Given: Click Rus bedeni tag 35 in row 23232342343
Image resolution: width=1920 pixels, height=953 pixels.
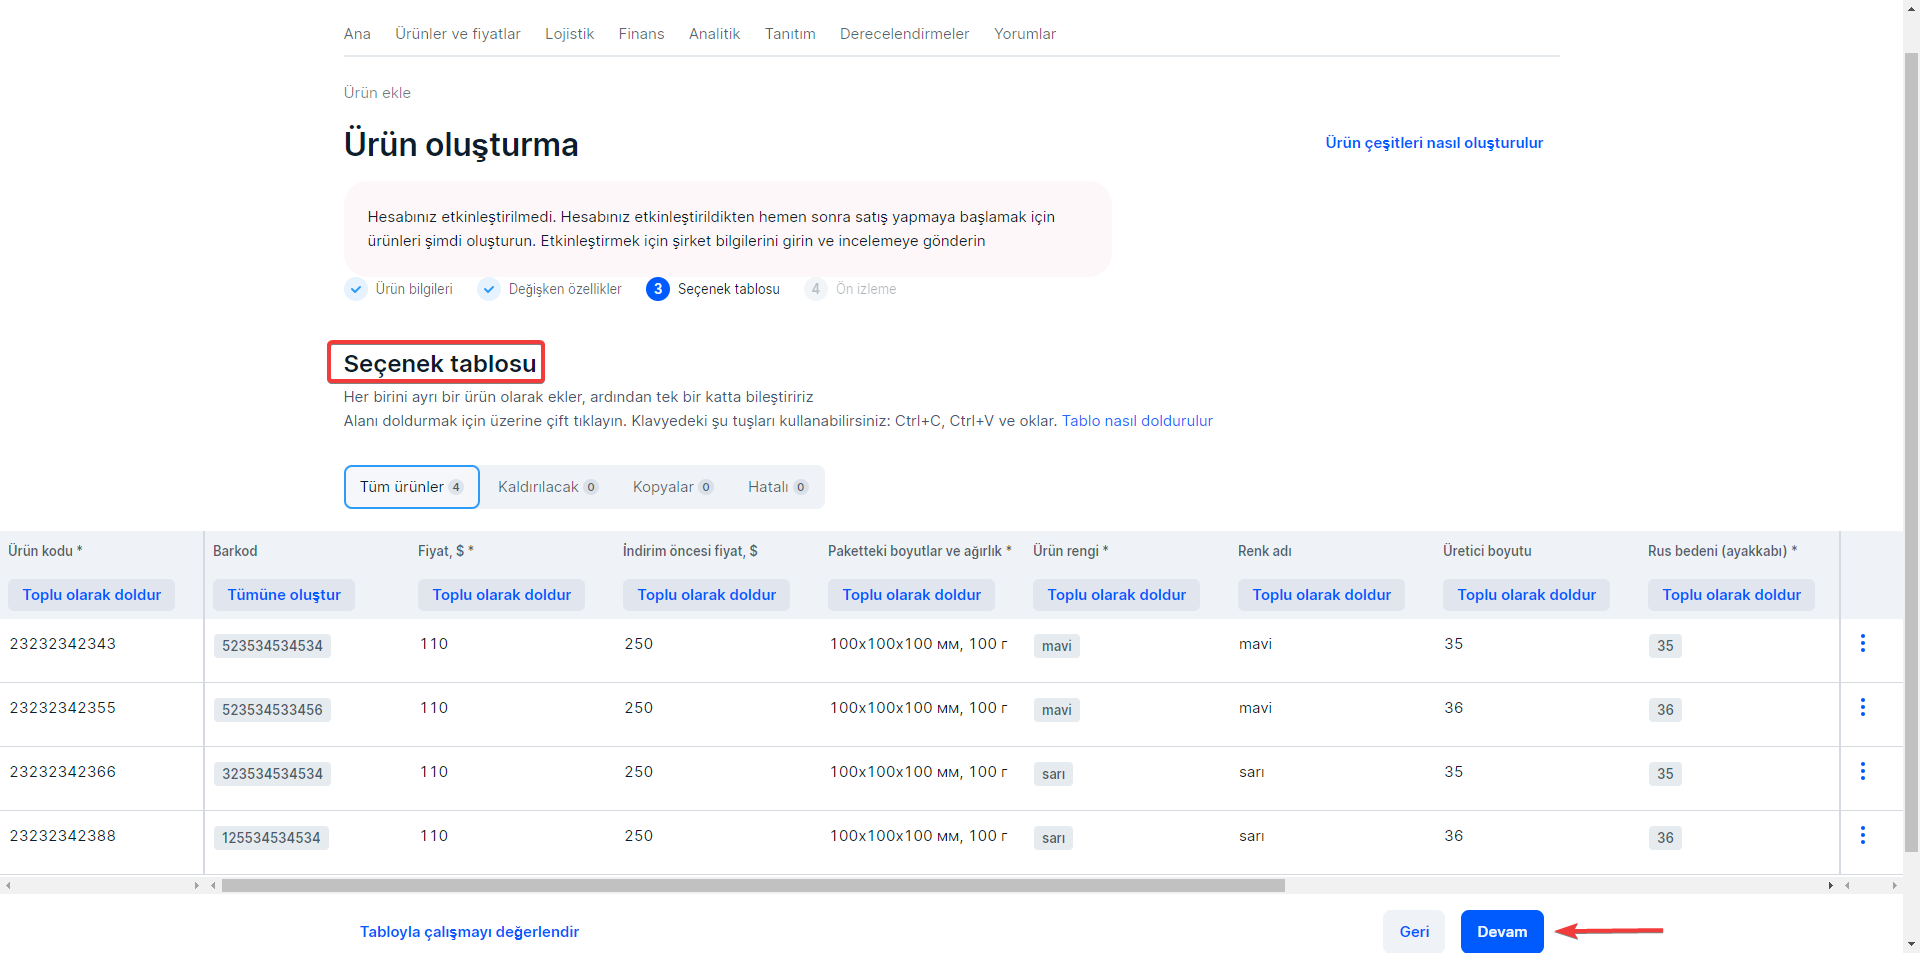Looking at the screenshot, I should coord(1665,646).
